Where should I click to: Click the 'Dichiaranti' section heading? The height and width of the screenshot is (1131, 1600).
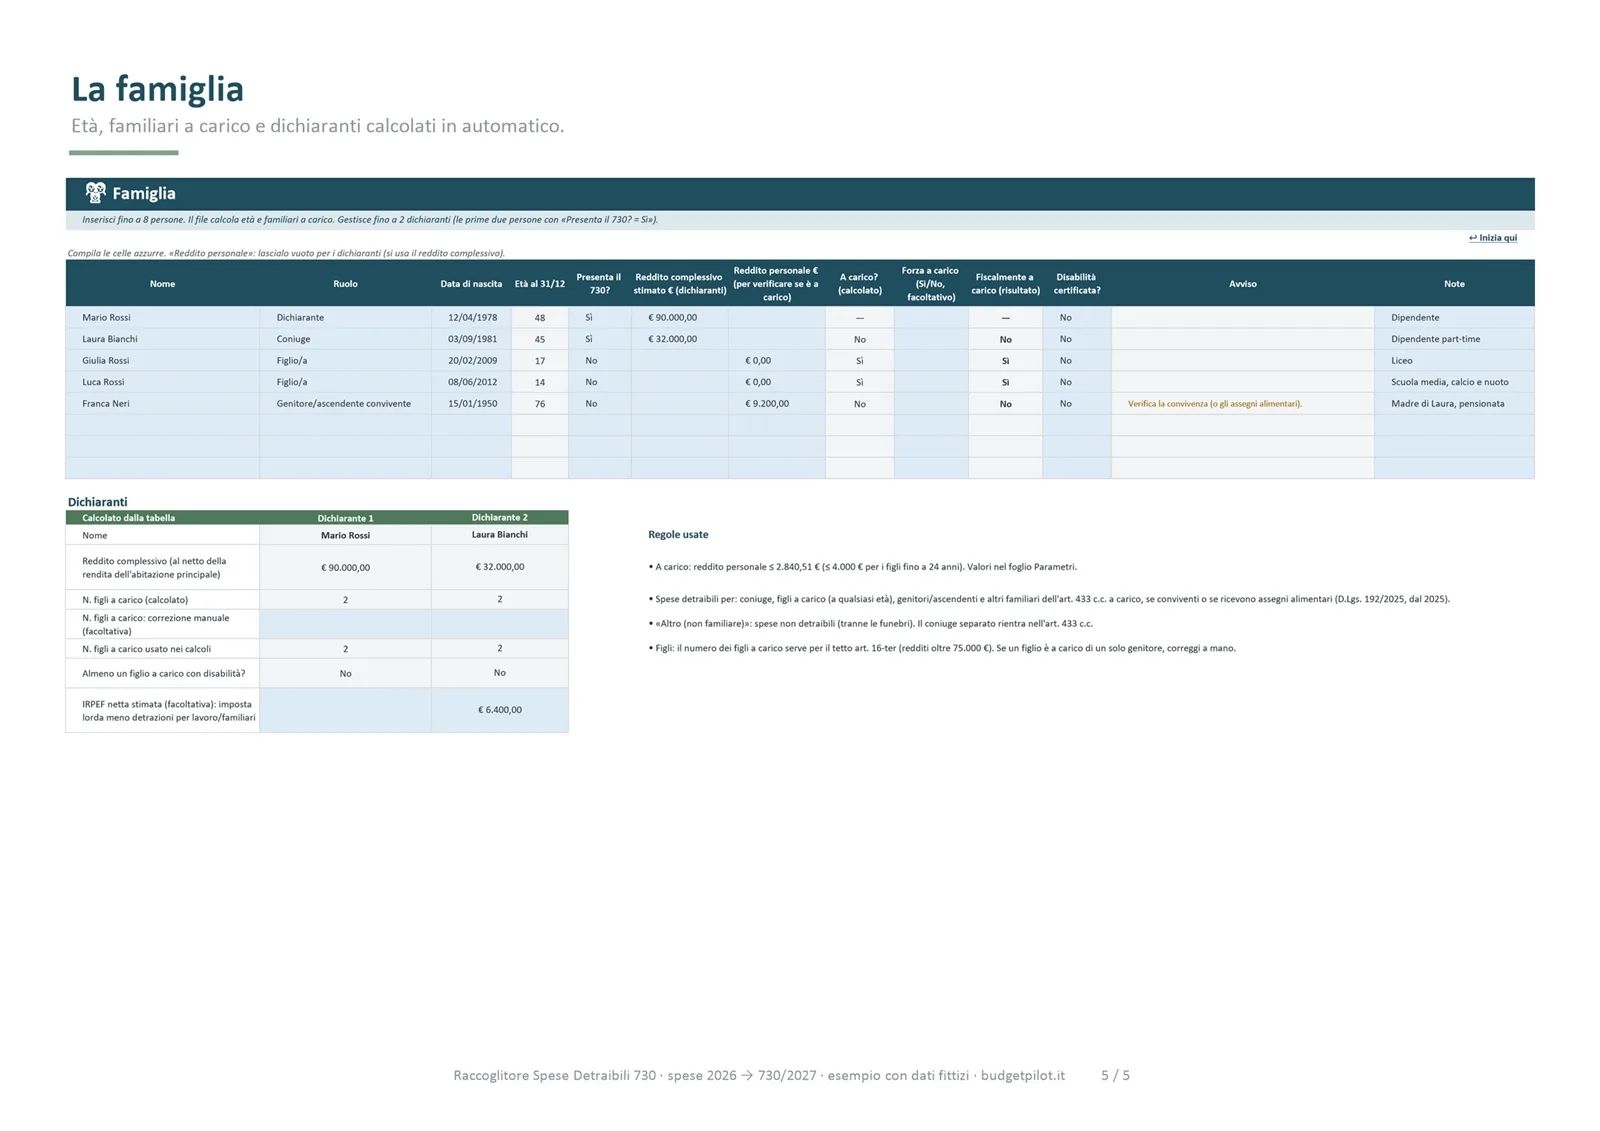click(x=97, y=502)
